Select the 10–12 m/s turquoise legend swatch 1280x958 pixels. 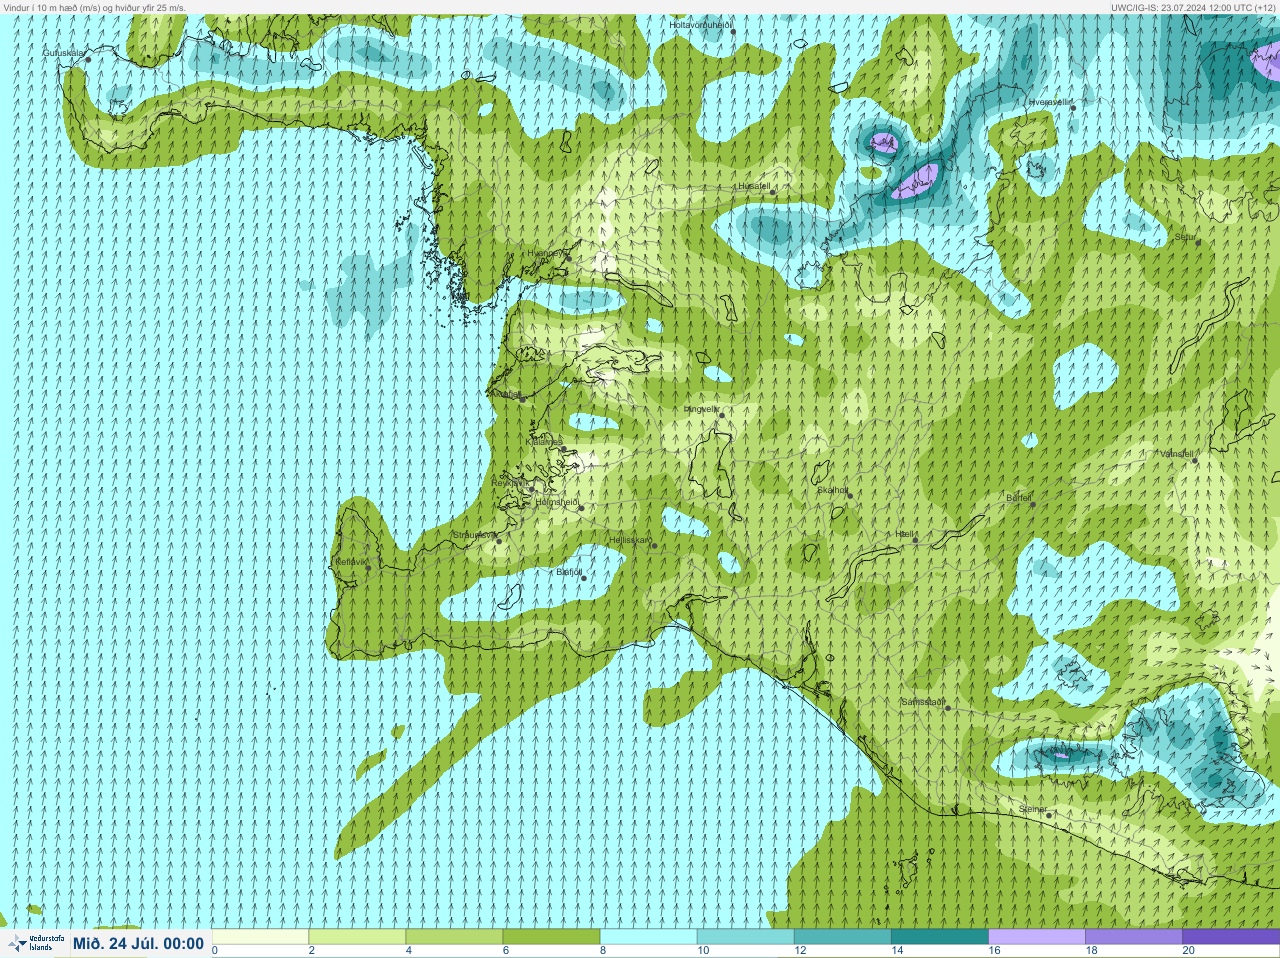pos(745,937)
